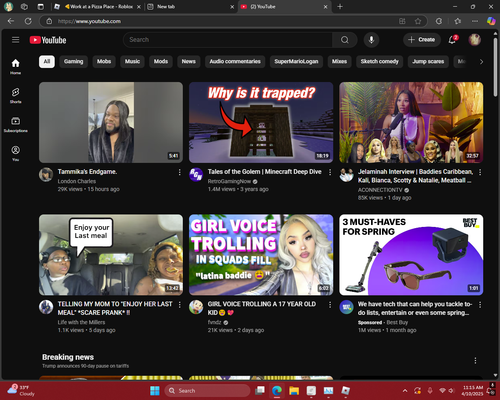This screenshot has width=500, height=400.
Task: Show more category chips with right arrow
Action: point(481,62)
